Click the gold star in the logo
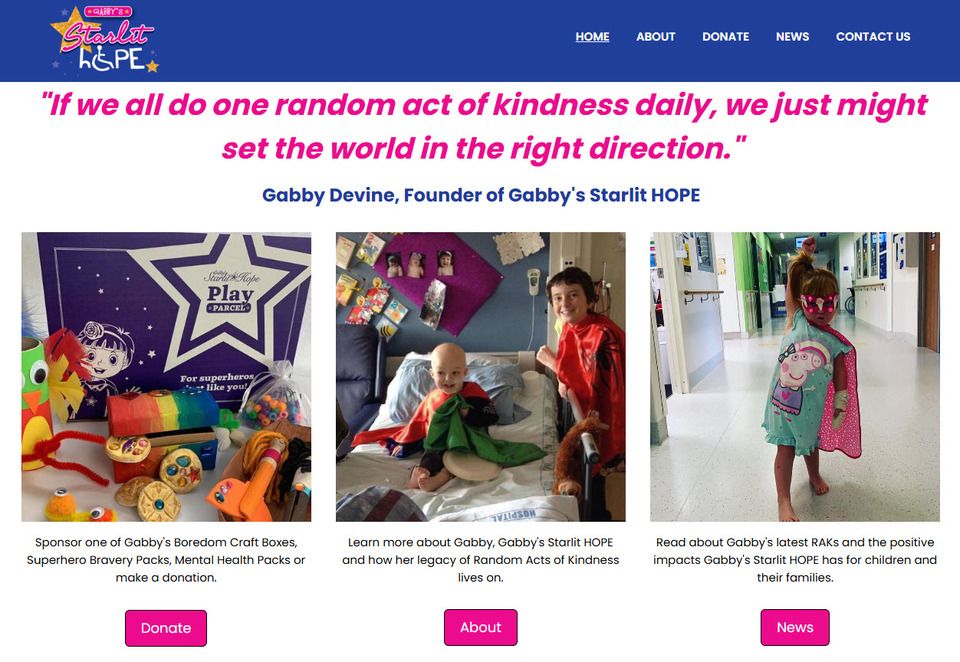The width and height of the screenshot is (960, 662). tap(70, 26)
